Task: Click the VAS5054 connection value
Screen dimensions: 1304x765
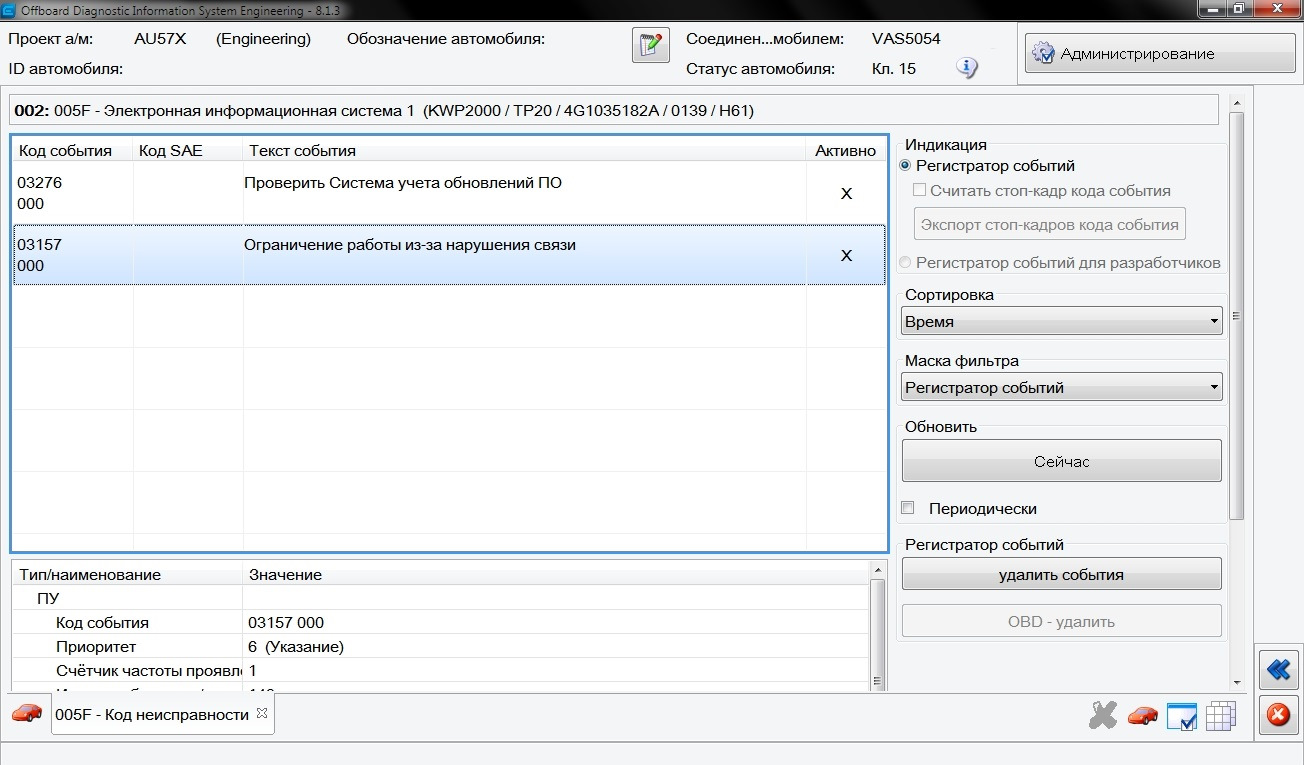Action: tap(906, 39)
